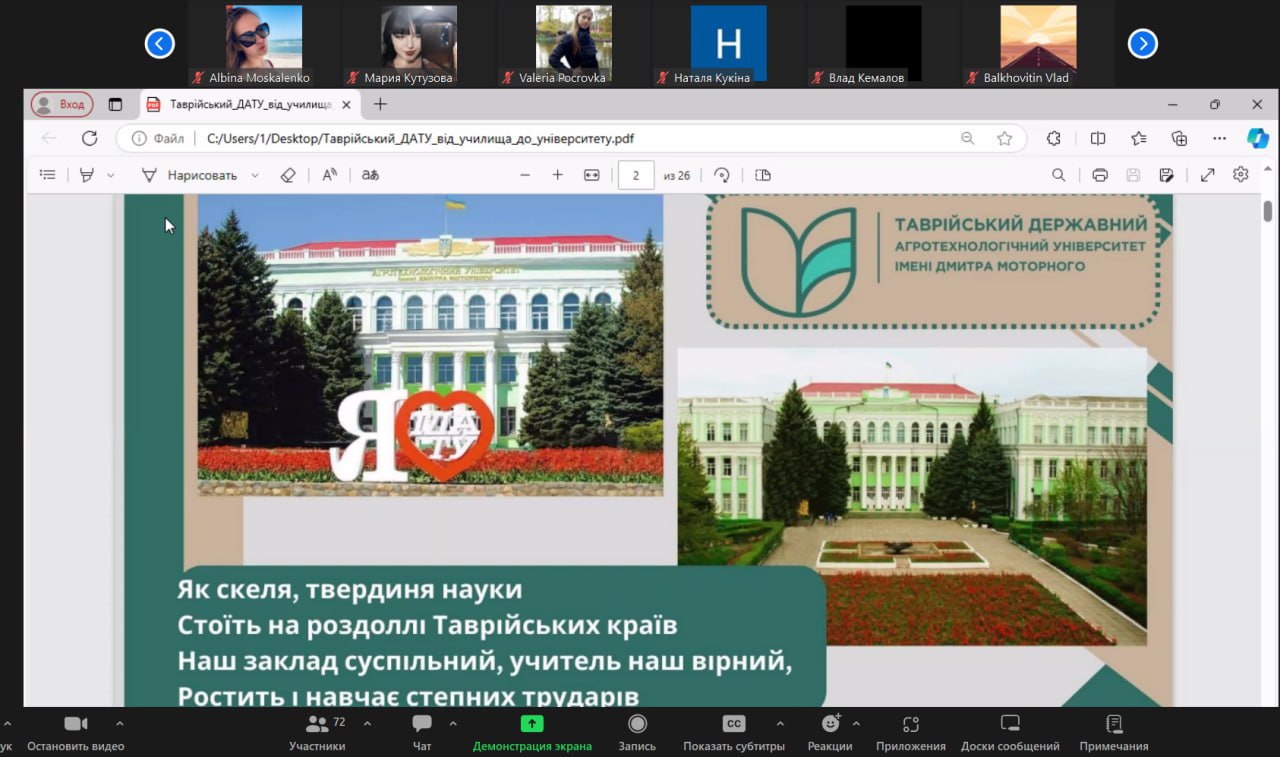Click Остановить видео to stop camera
Viewport: 1280px width, 757px height.
tap(76, 732)
